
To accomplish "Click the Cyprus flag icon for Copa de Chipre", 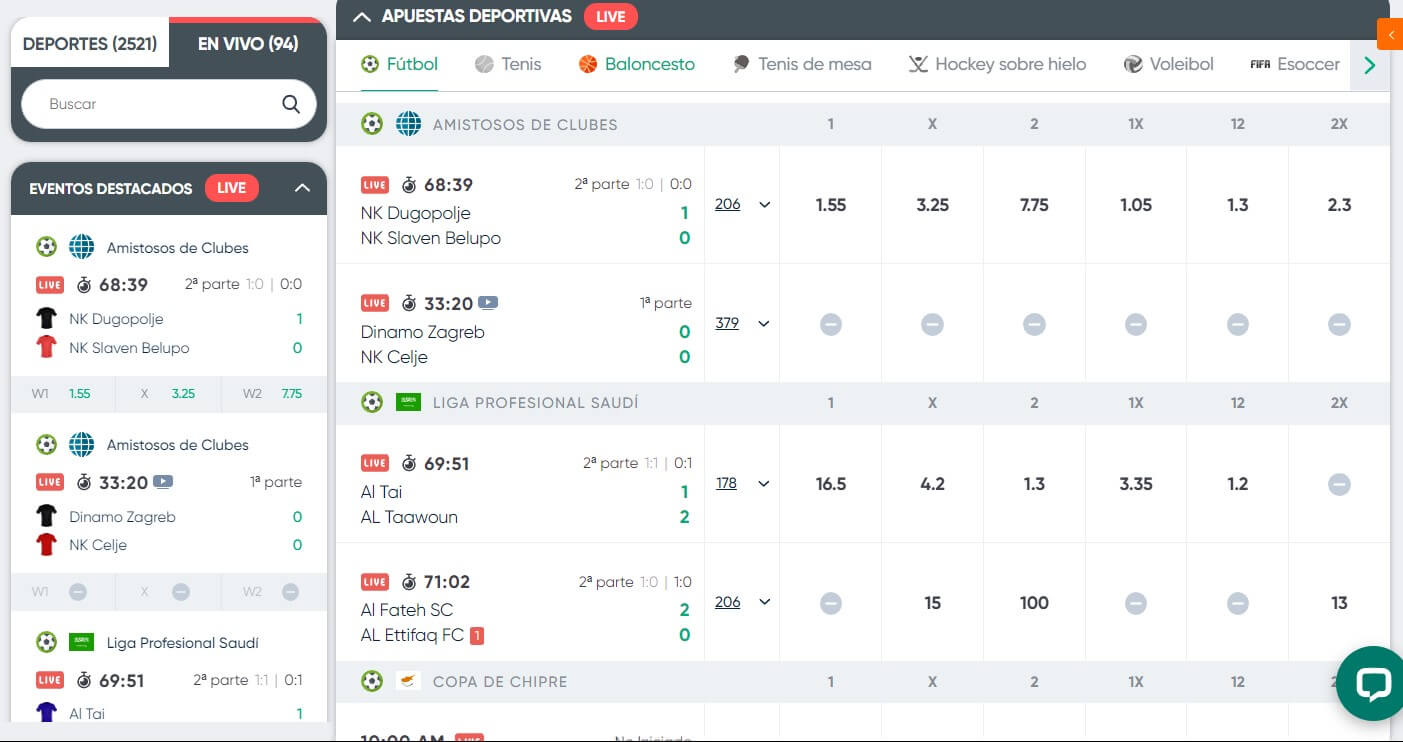I will click(408, 681).
